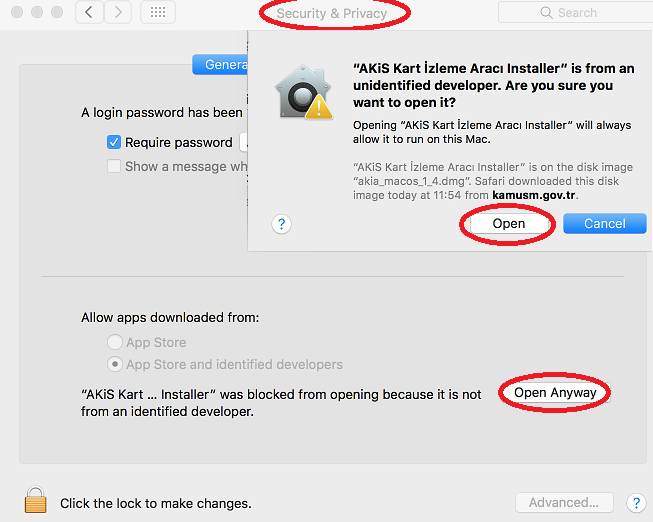The width and height of the screenshot is (653, 522).
Task: Click the red close window button
Action: [17, 12]
